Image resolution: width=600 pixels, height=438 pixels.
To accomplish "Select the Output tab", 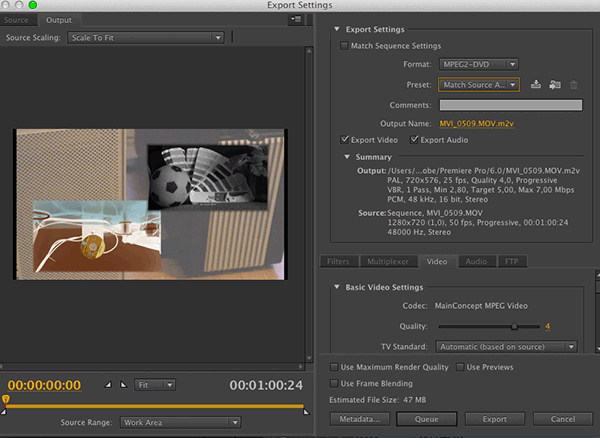I will (x=59, y=20).
